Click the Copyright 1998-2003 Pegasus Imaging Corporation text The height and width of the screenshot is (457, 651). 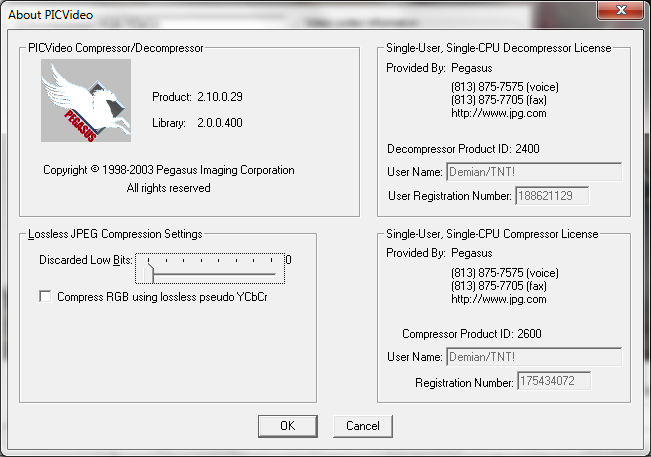(169, 170)
